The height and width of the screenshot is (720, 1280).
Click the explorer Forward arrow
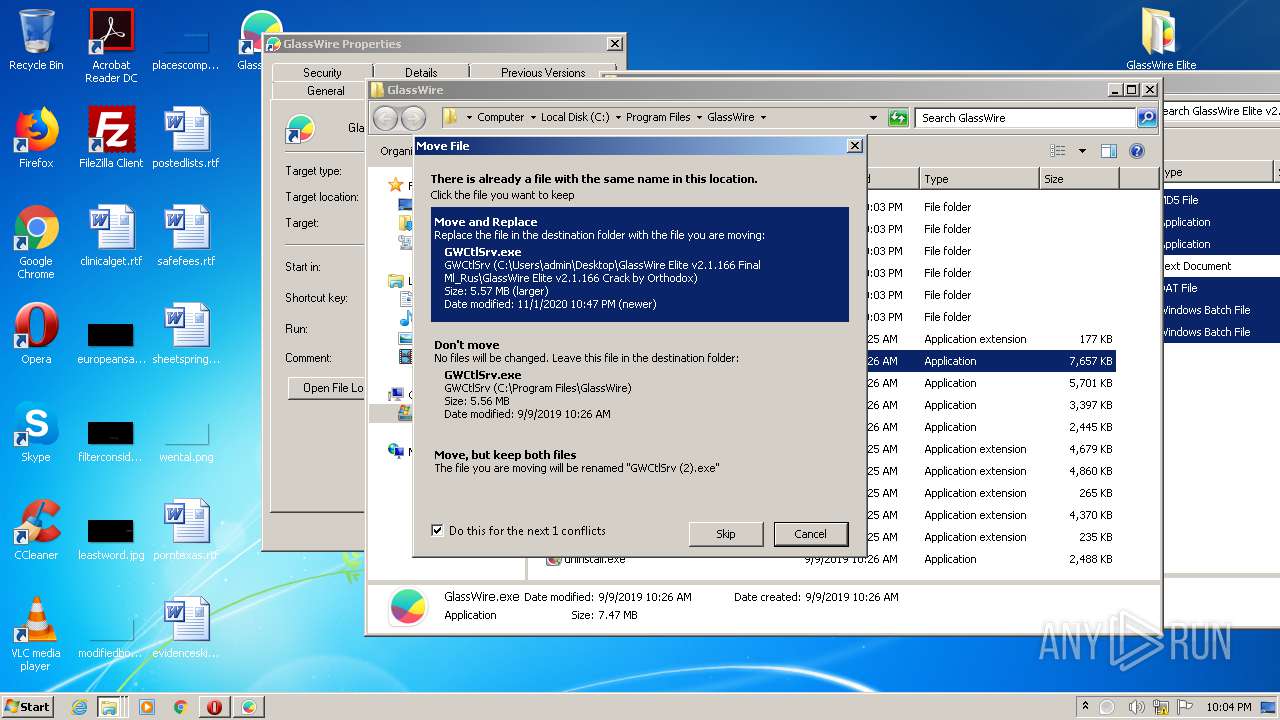413,118
